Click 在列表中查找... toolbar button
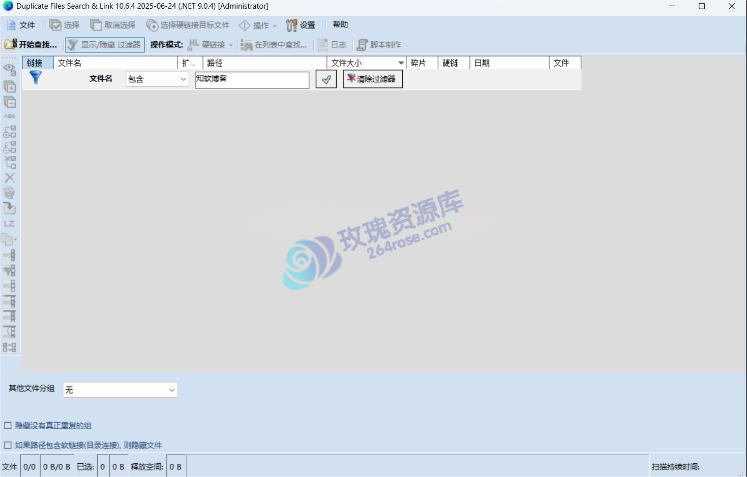This screenshot has height=477, width=747. pos(274,44)
